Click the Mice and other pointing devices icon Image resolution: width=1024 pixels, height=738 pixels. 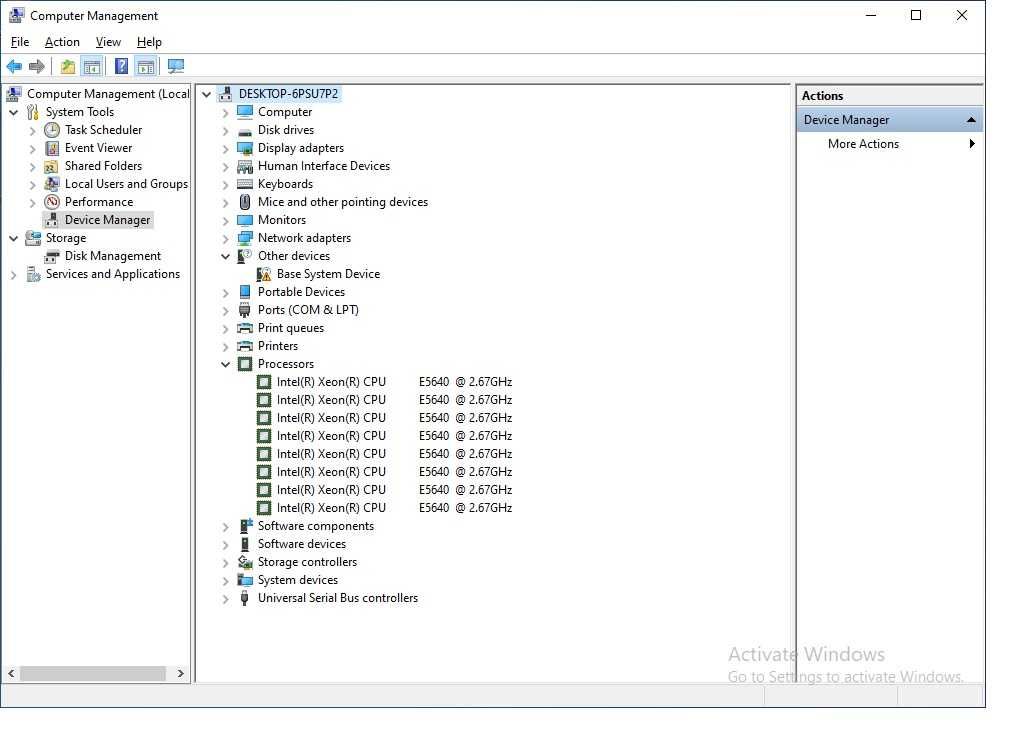click(x=245, y=202)
